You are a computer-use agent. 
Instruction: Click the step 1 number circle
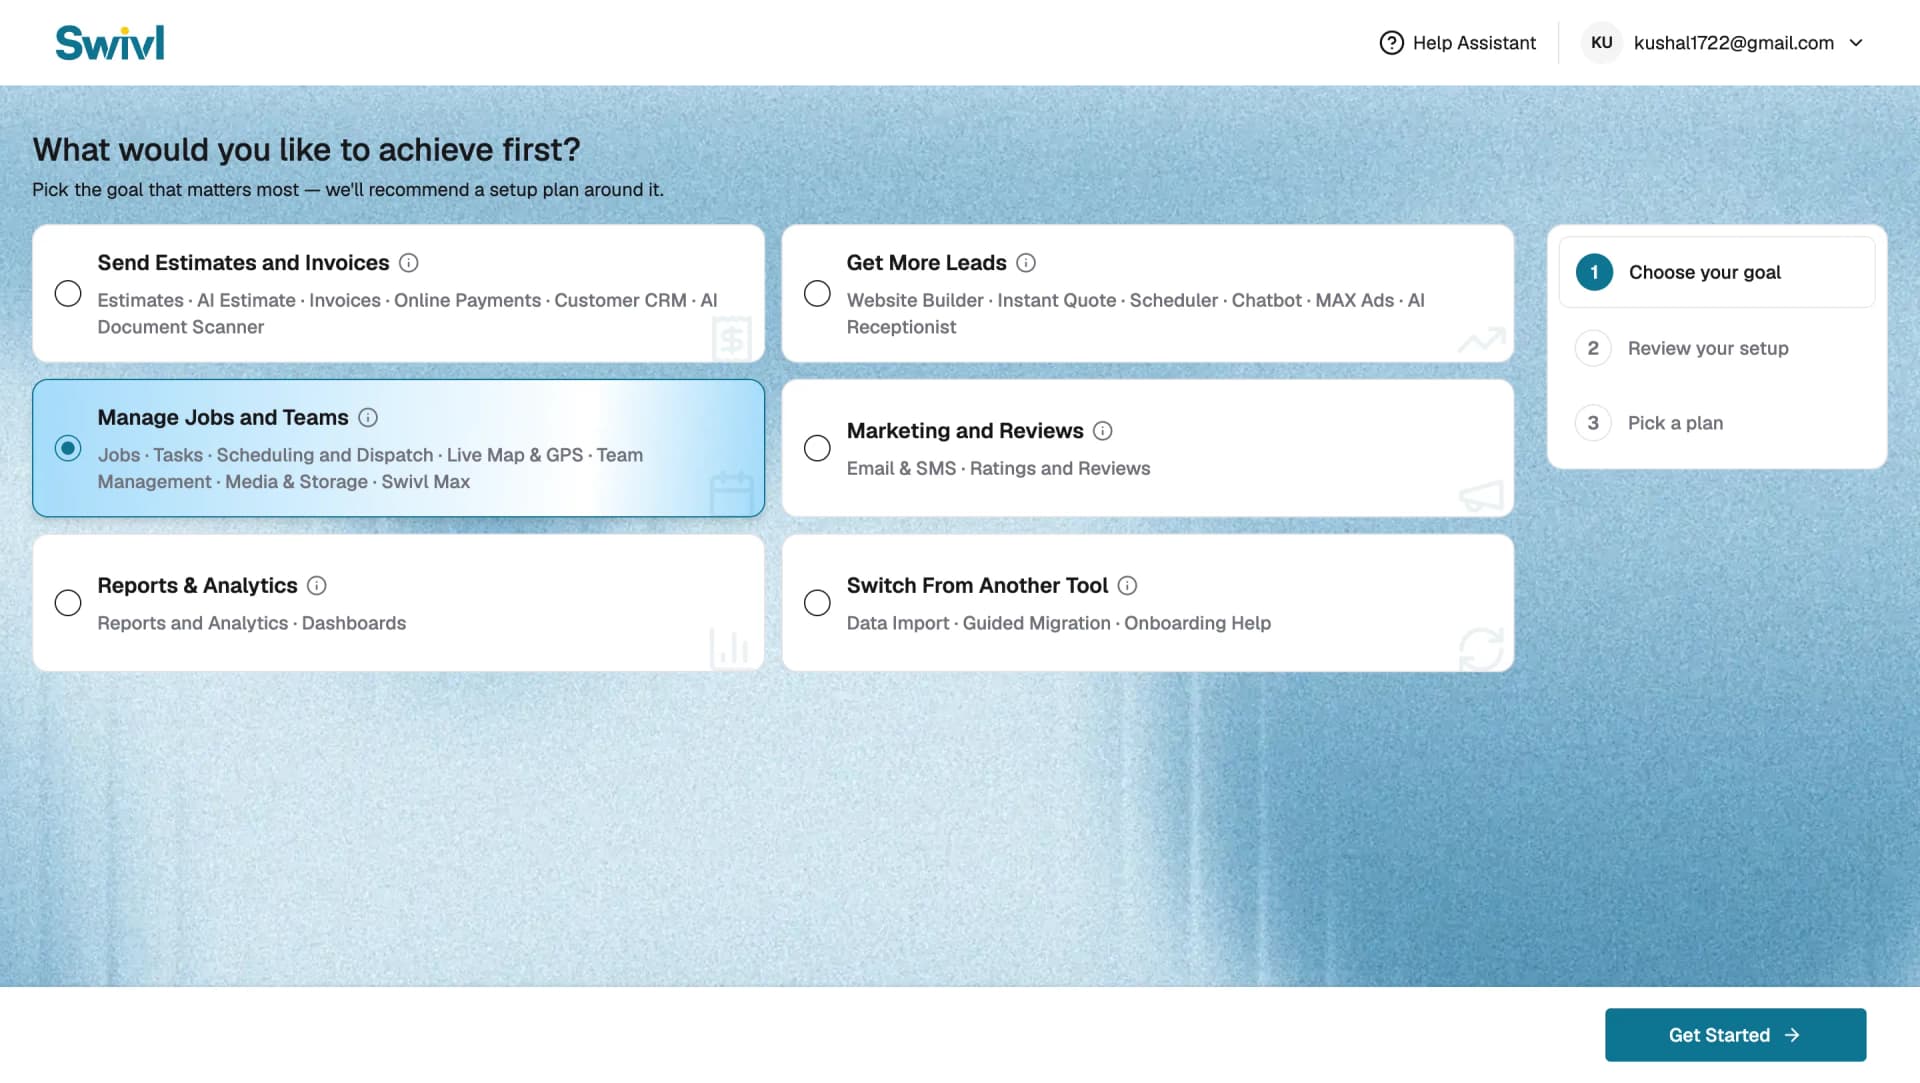1594,272
